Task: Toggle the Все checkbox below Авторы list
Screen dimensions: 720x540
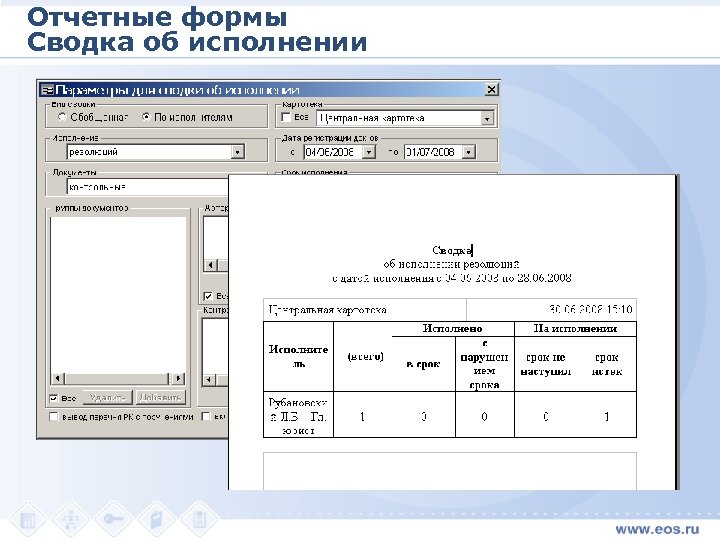Action: click(208, 296)
